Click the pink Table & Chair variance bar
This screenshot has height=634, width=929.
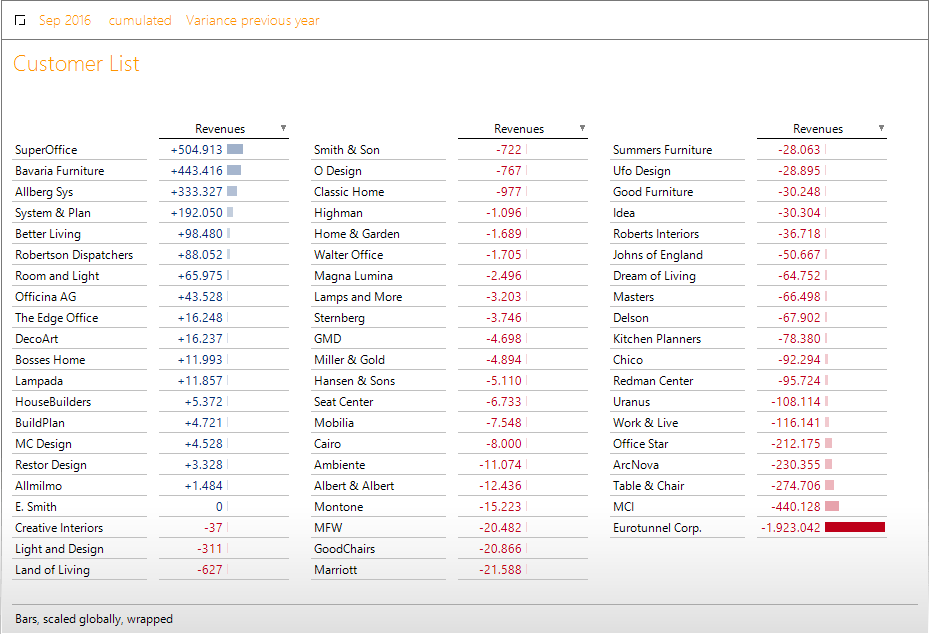coord(829,486)
